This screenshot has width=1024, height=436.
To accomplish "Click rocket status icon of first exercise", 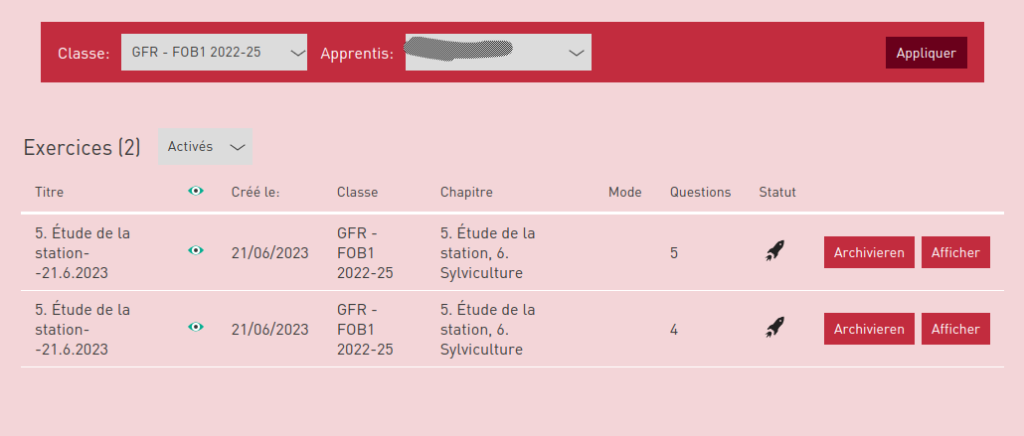I will [x=774, y=252].
